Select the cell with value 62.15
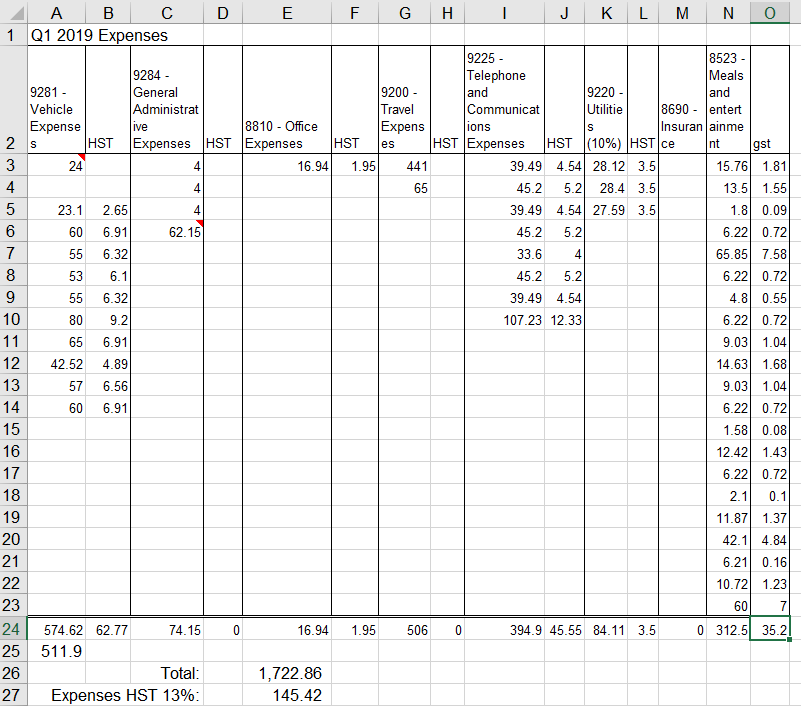The width and height of the screenshot is (802, 708). (x=167, y=232)
